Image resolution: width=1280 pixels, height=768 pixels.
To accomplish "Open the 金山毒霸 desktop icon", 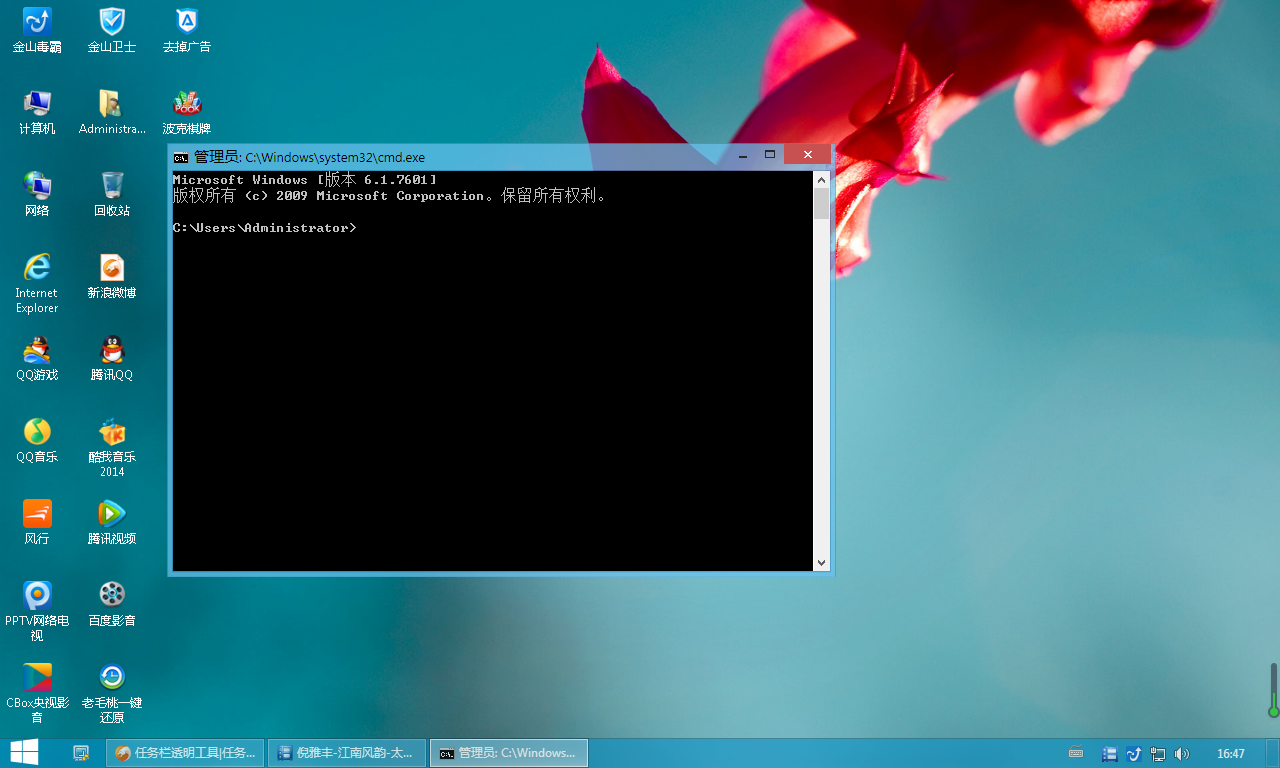I will (x=37, y=30).
